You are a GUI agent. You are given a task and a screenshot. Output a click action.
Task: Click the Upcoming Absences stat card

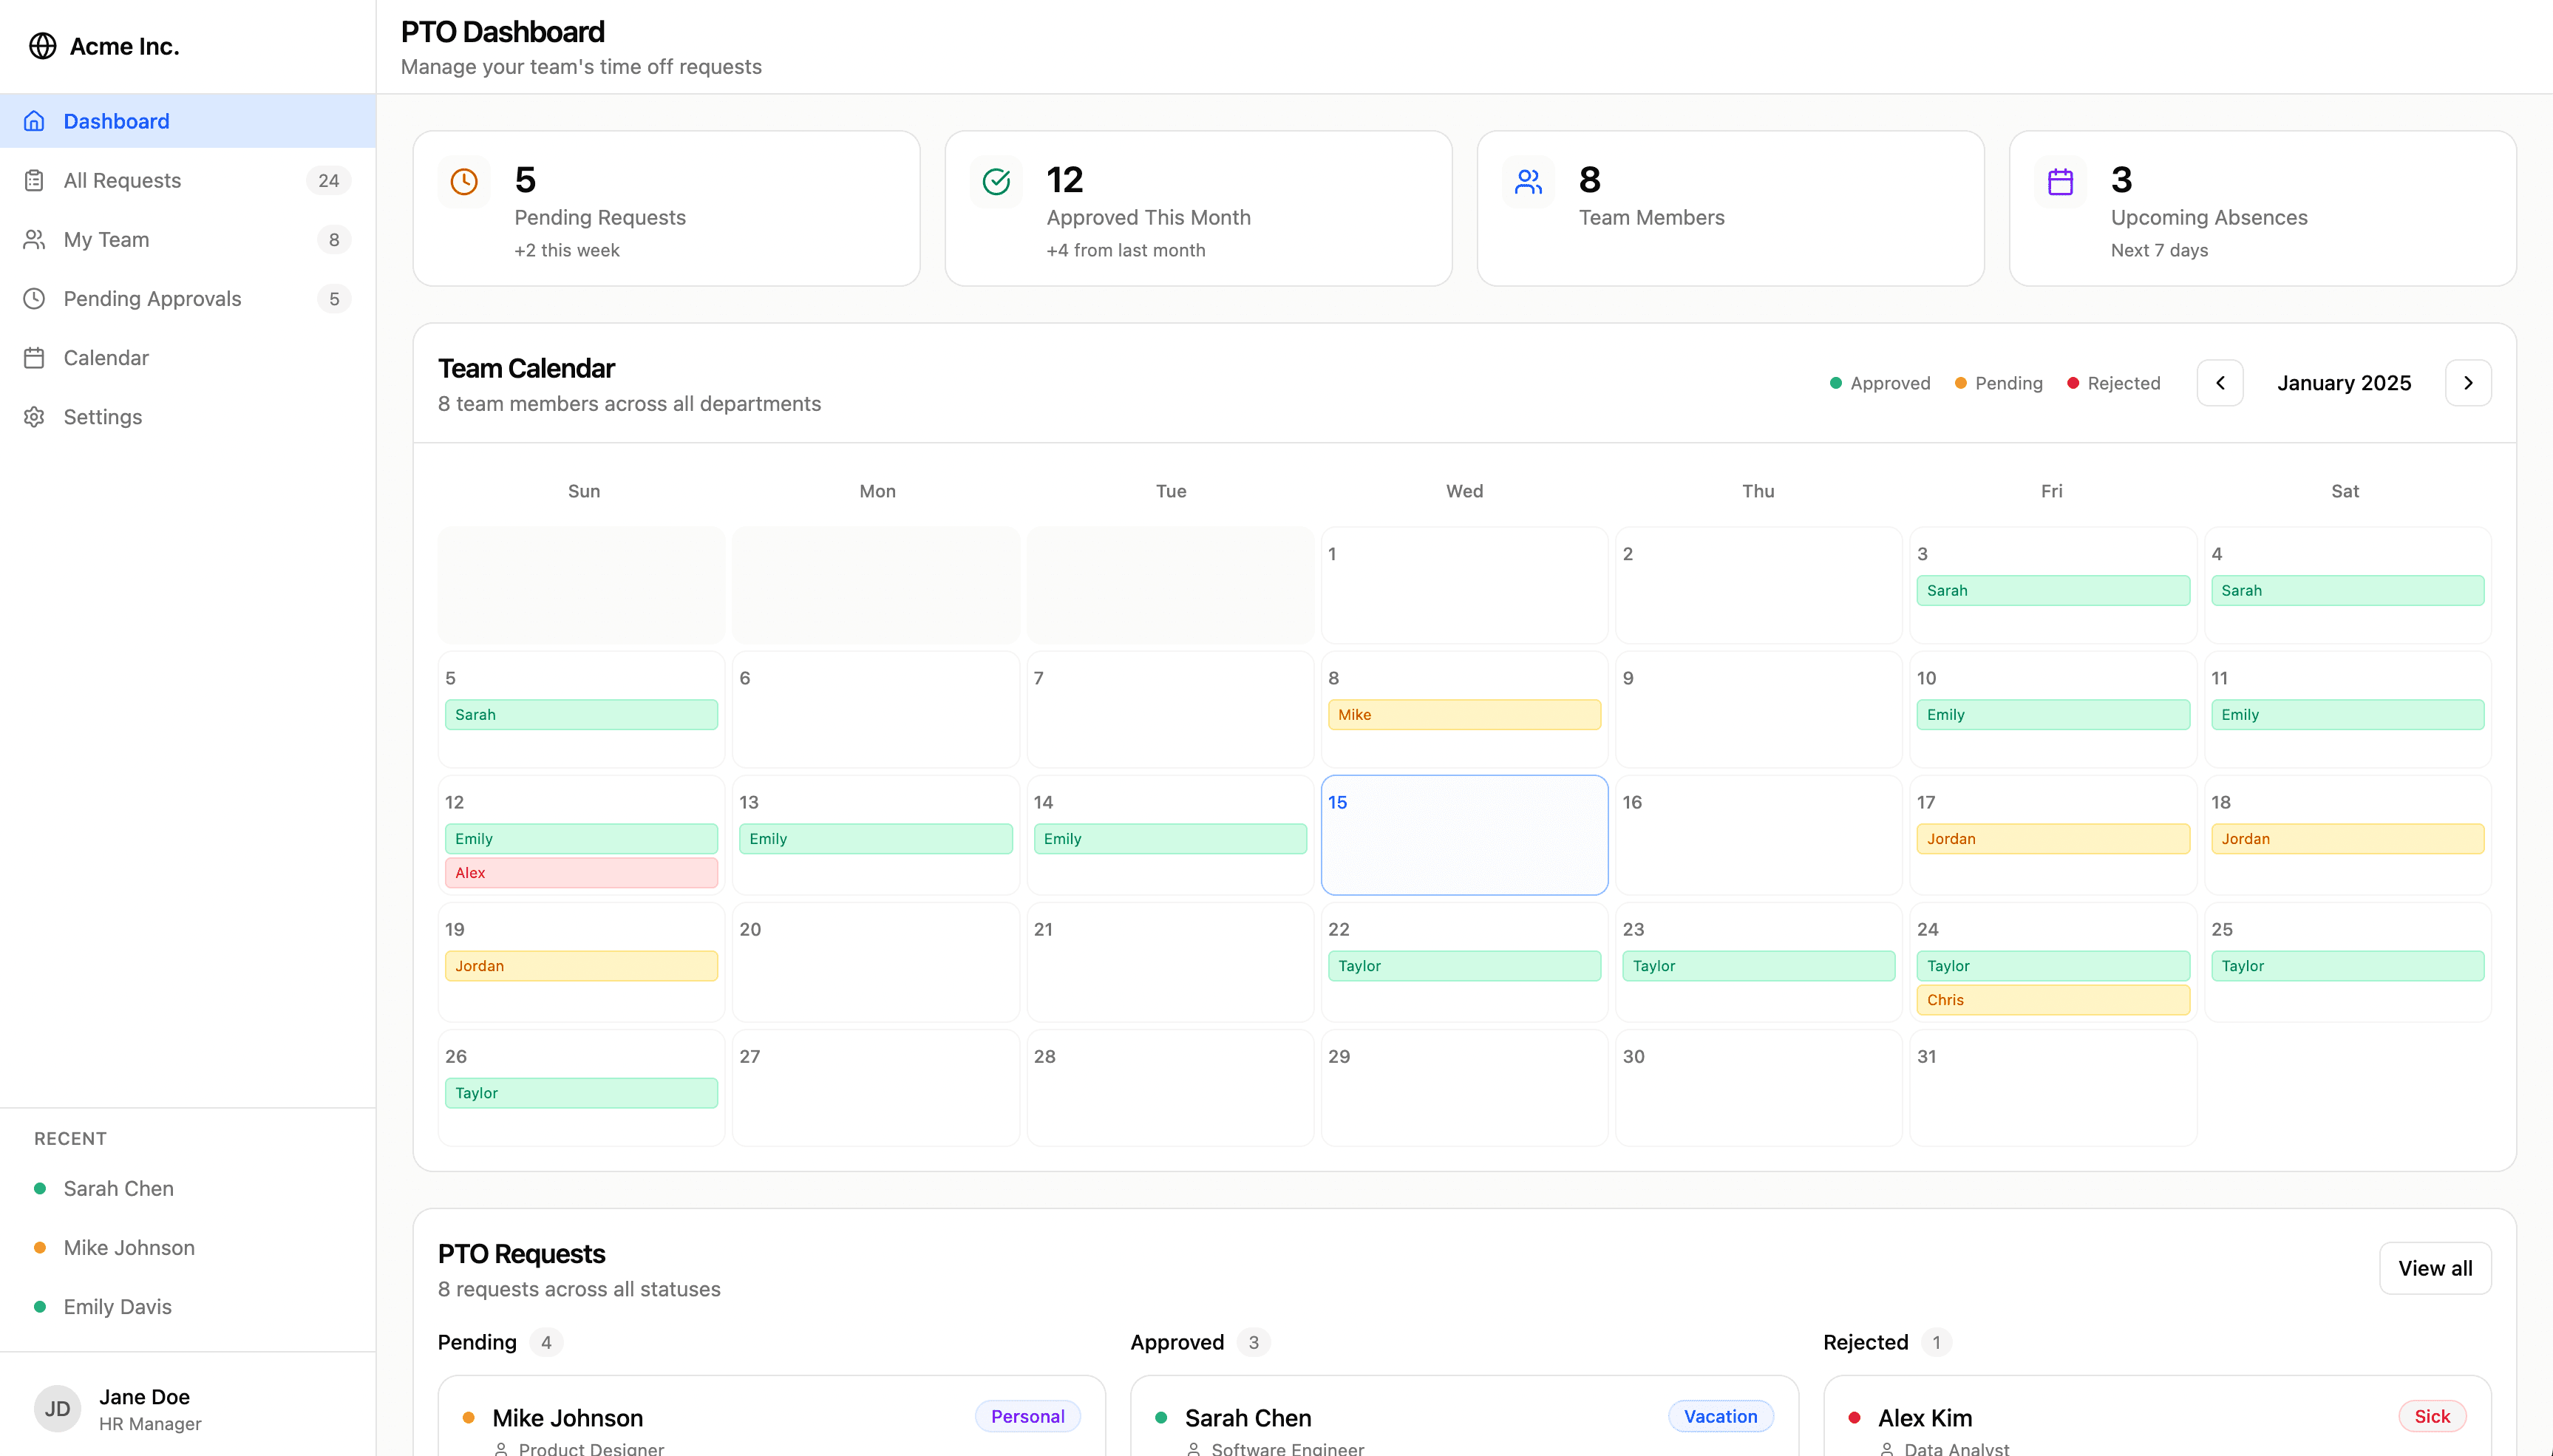2262,208
